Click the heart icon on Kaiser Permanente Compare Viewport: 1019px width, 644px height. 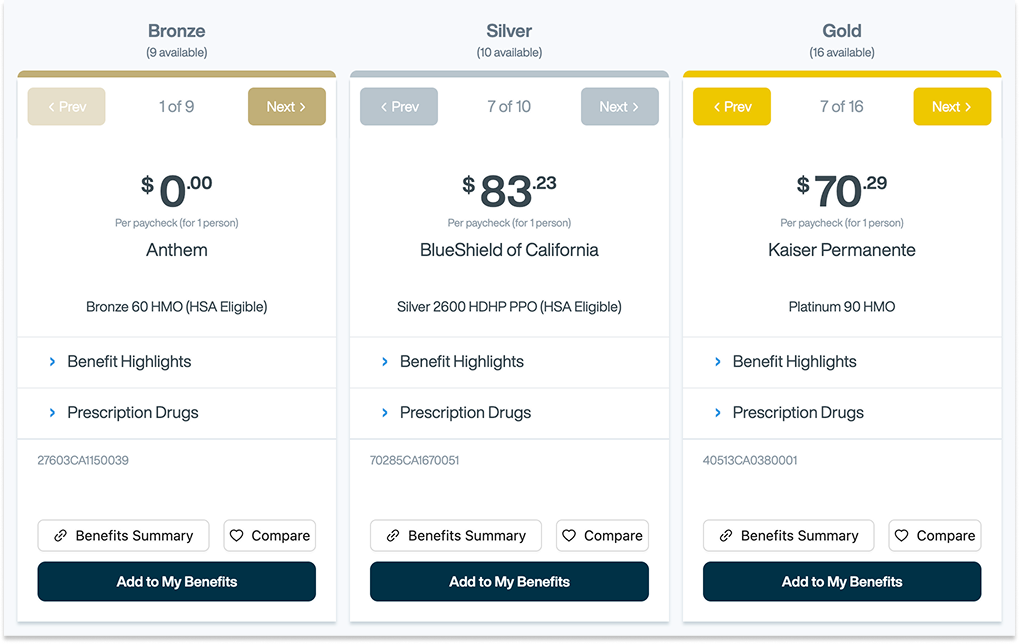[x=902, y=536]
